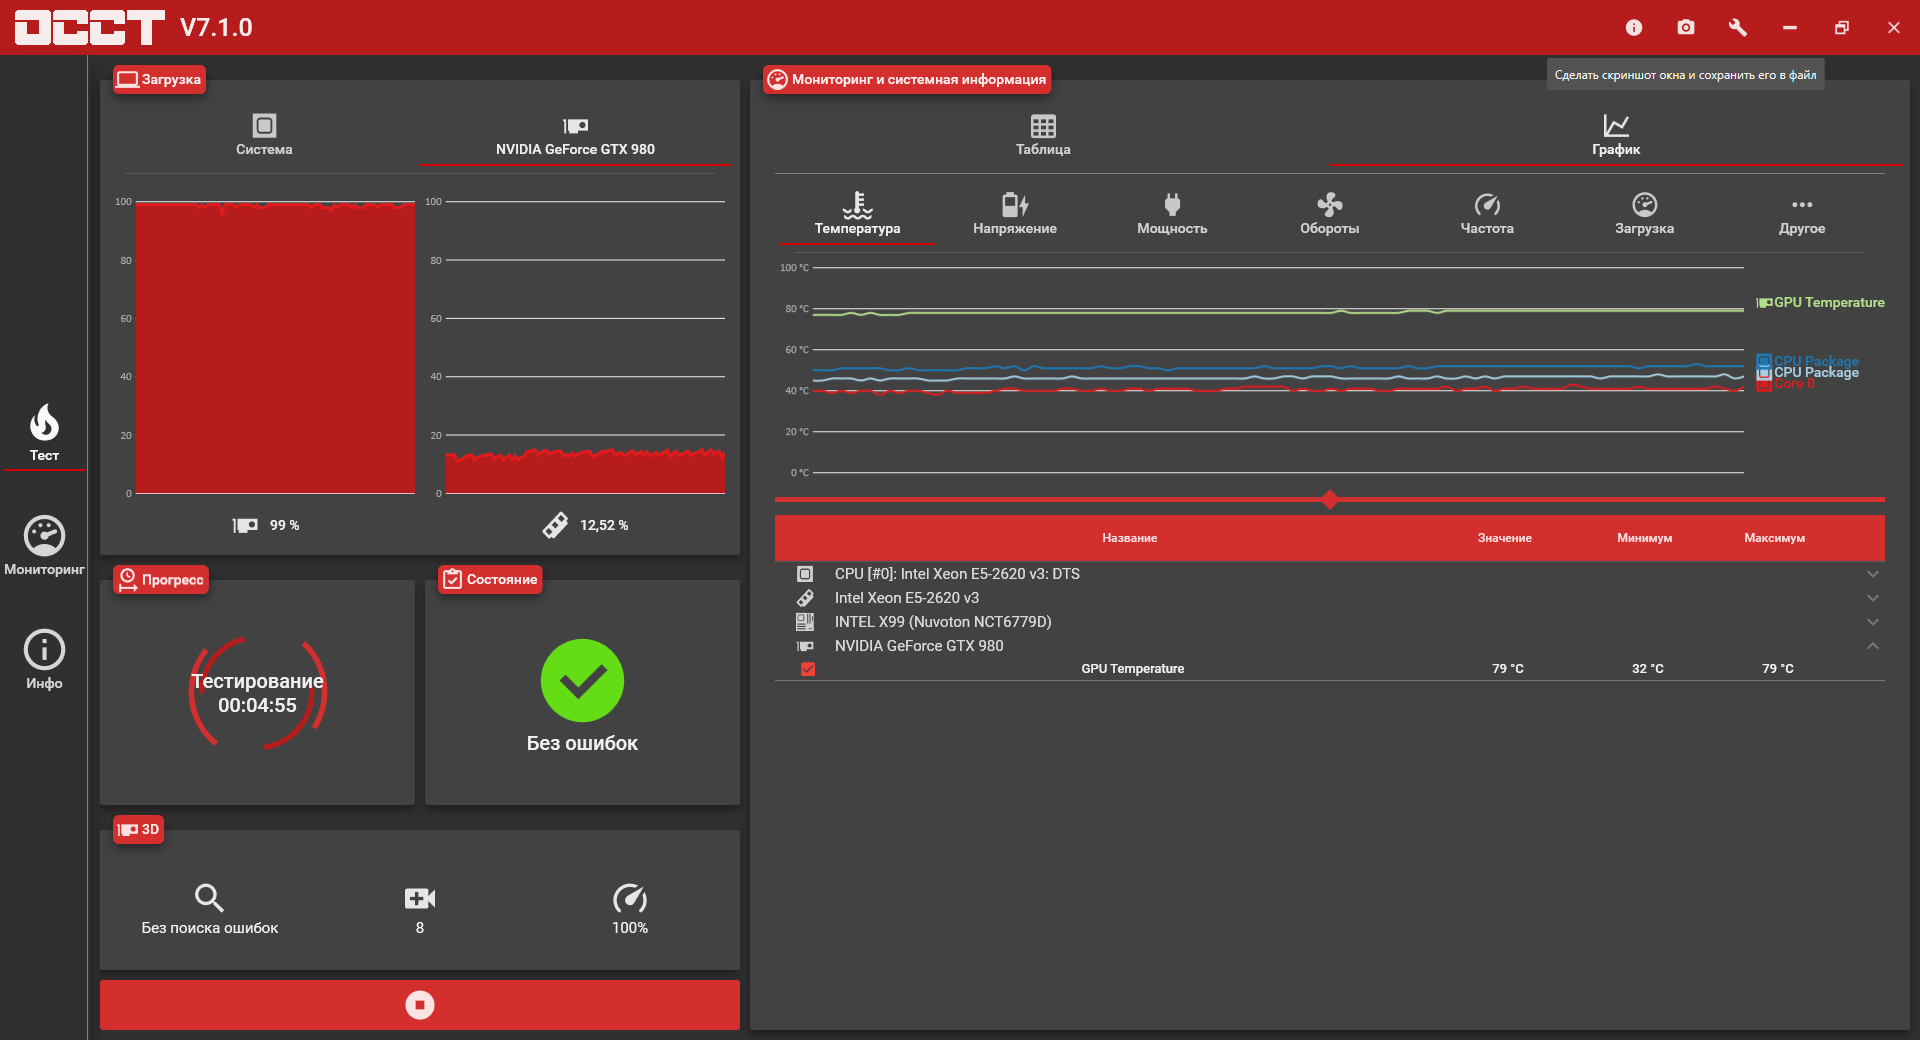Uncheck the GPU Temperature checkbox
This screenshot has height=1040, width=1920.
tap(808, 669)
